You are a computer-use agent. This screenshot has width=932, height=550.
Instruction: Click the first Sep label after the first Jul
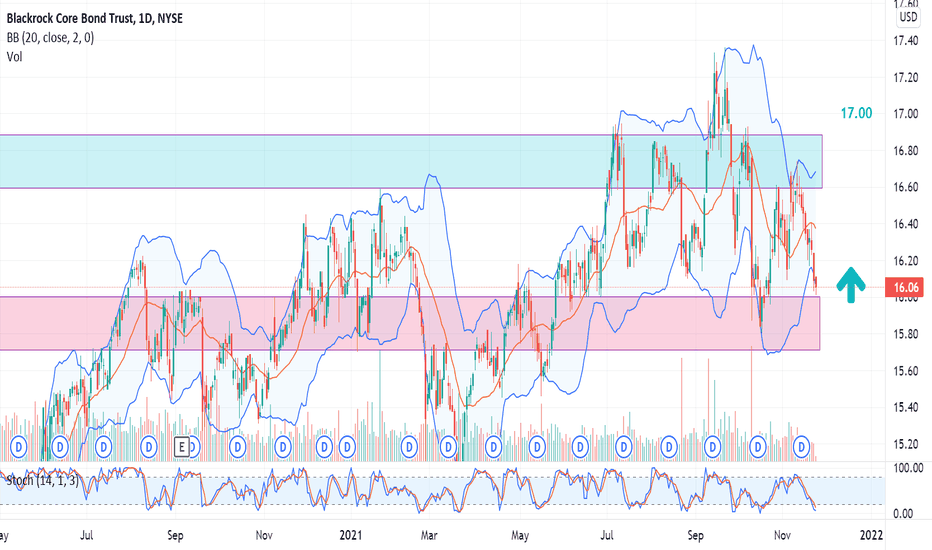(175, 535)
